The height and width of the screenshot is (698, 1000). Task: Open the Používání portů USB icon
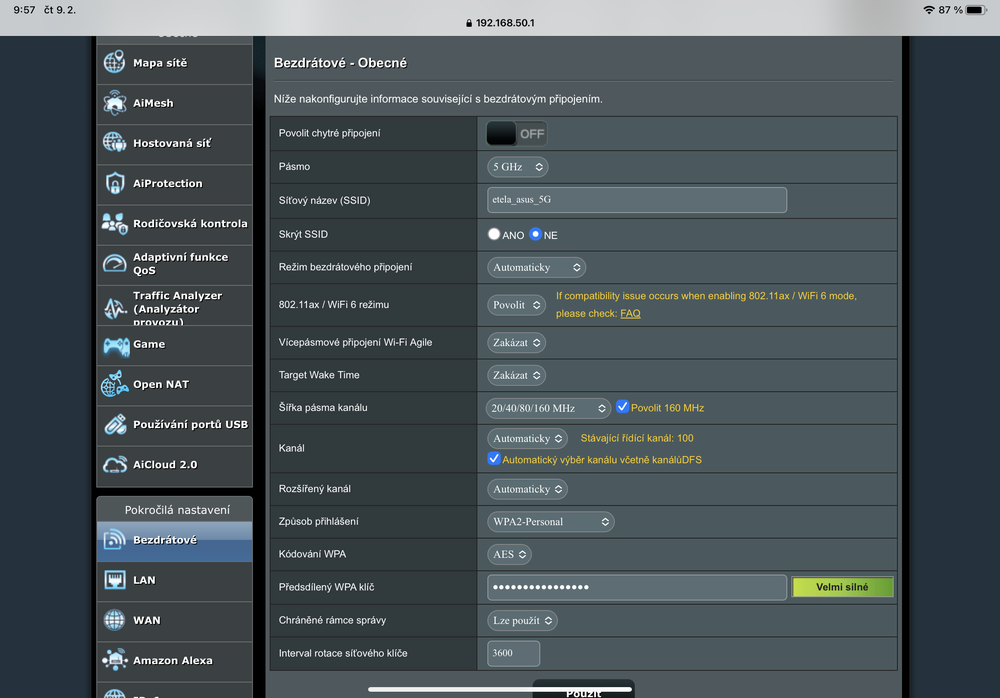[x=115, y=425]
